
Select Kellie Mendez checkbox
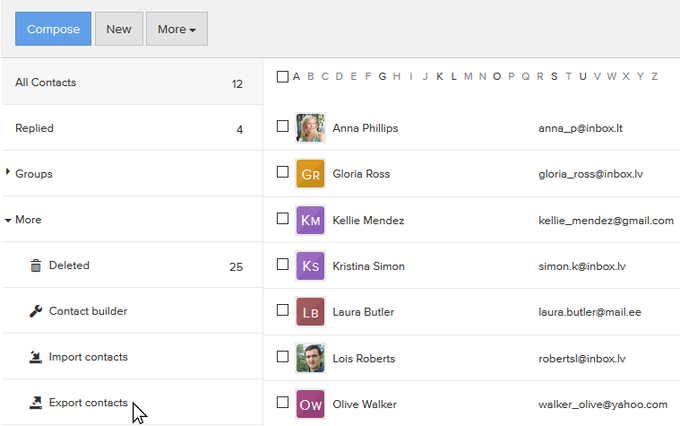282,218
